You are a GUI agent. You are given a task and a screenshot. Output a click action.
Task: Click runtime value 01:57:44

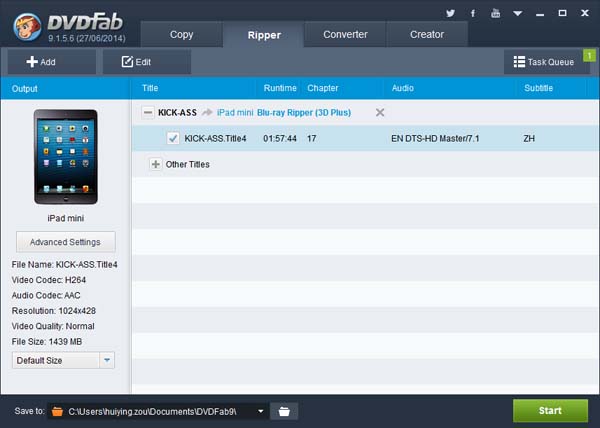[280, 138]
